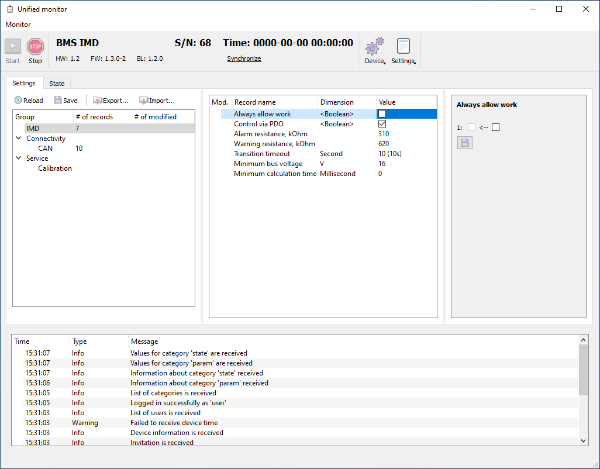Click the red Stop sign icon

[35, 46]
